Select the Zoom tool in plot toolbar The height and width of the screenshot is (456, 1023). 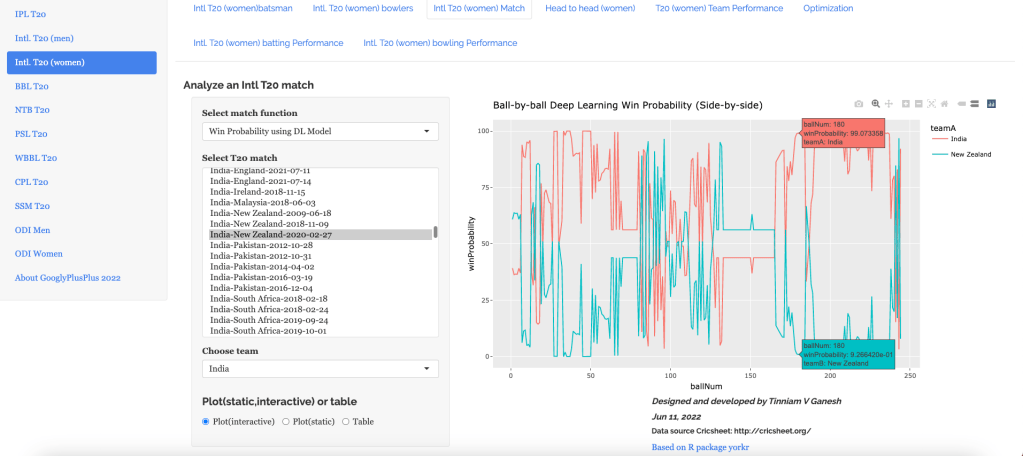[x=875, y=104]
